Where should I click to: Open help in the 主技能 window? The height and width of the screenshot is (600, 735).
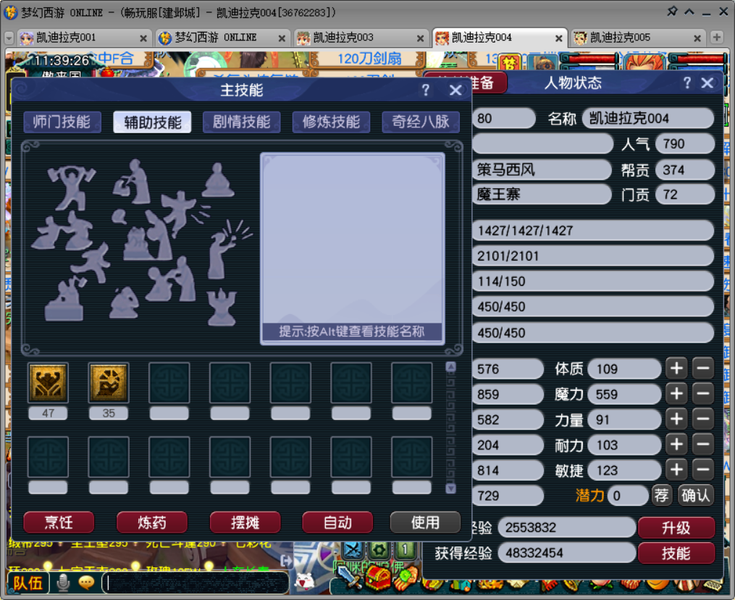point(425,90)
